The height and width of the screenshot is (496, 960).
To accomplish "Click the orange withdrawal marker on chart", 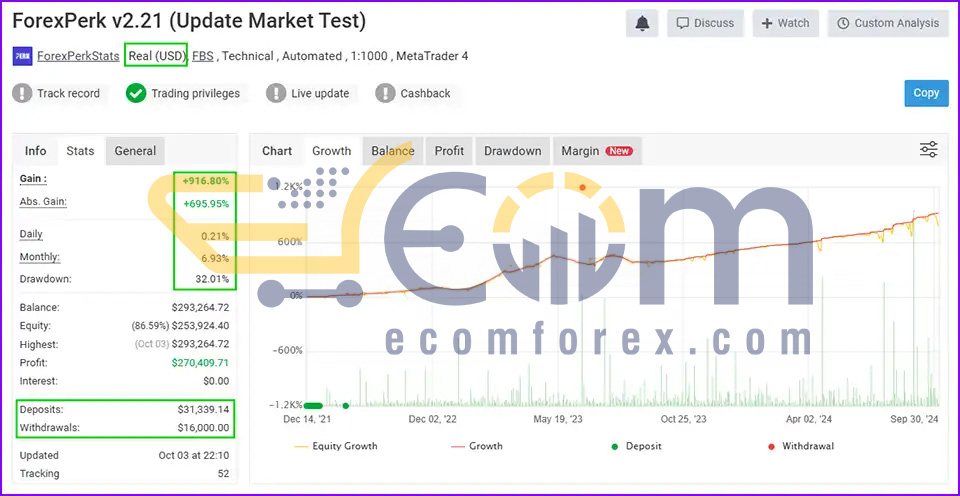I will tap(582, 187).
